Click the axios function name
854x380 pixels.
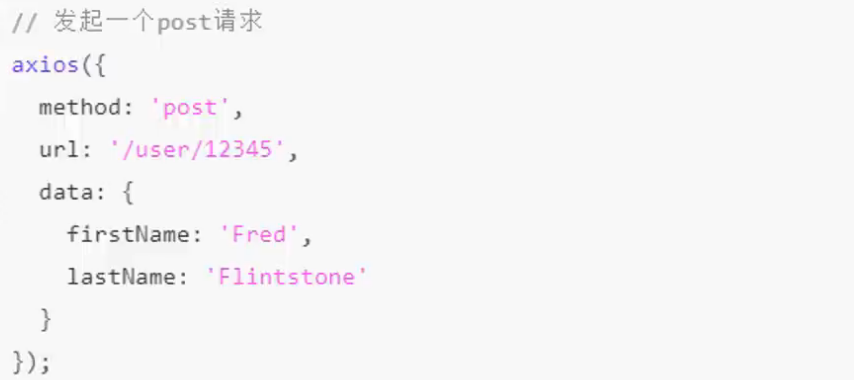click(x=46, y=65)
